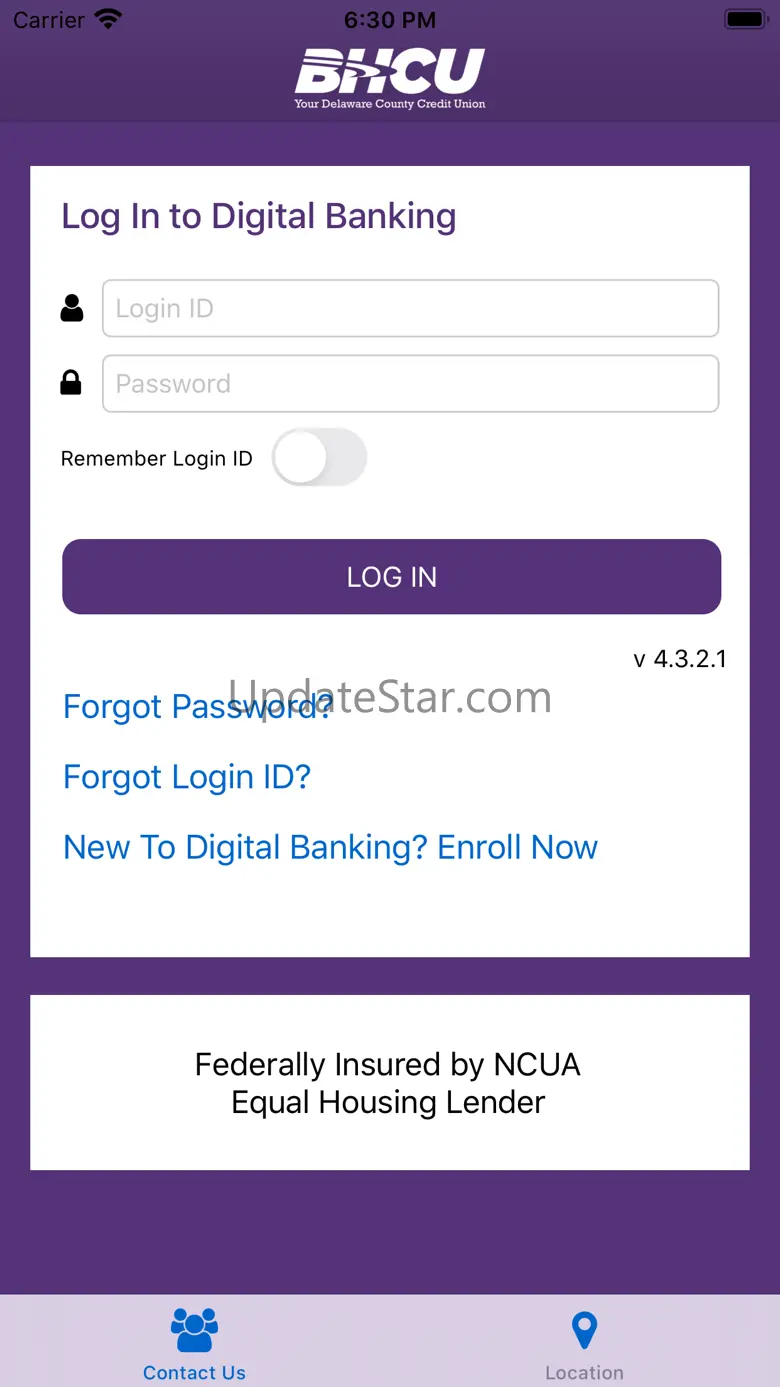Open the Forgot Password? link
This screenshot has width=780, height=1387.
pyautogui.click(x=197, y=707)
